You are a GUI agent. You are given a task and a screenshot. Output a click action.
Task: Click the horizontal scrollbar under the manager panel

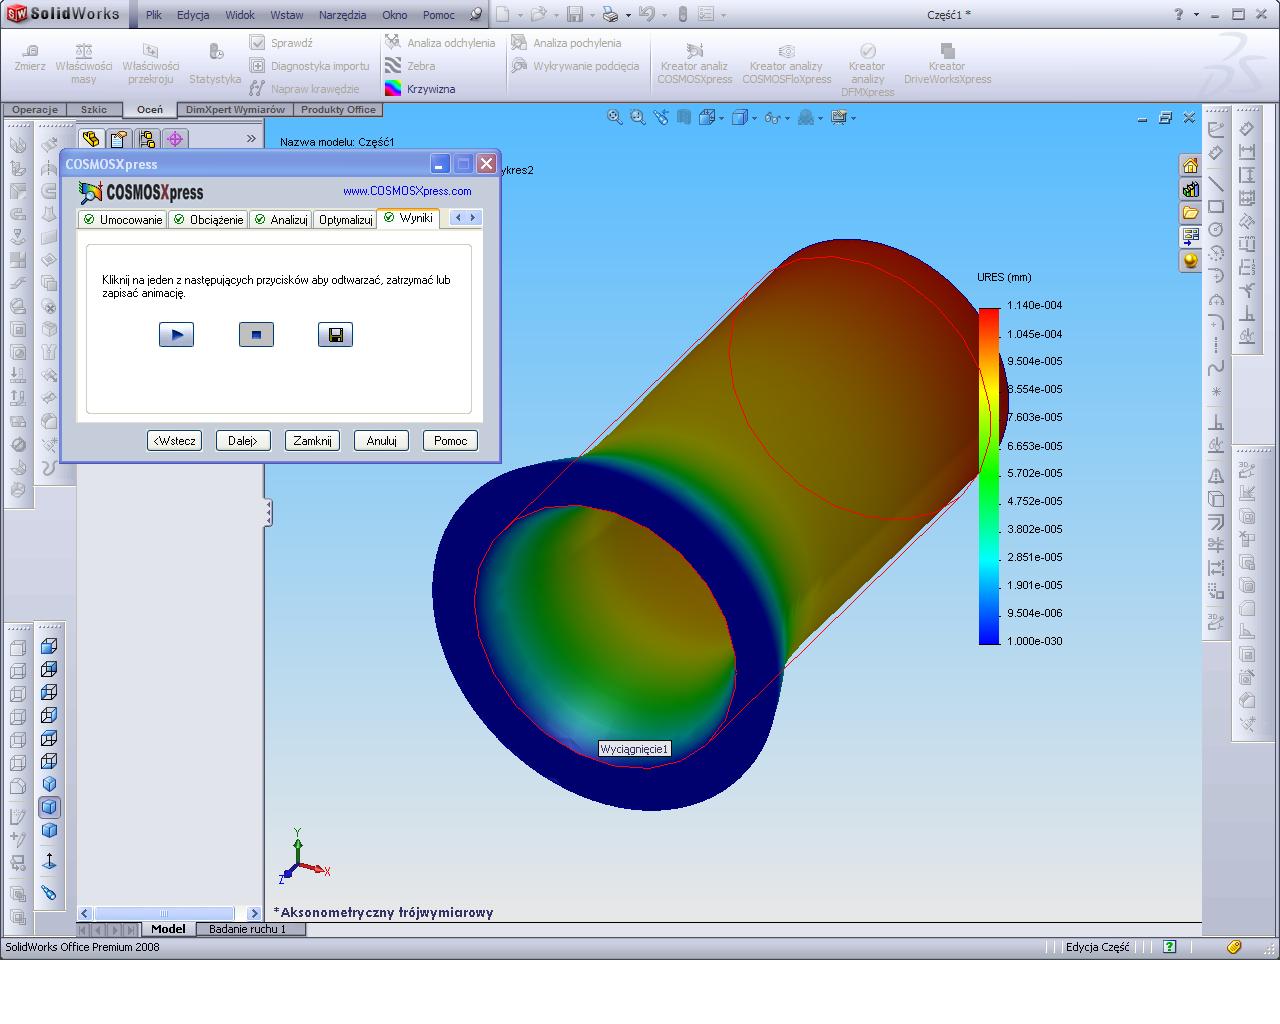170,913
